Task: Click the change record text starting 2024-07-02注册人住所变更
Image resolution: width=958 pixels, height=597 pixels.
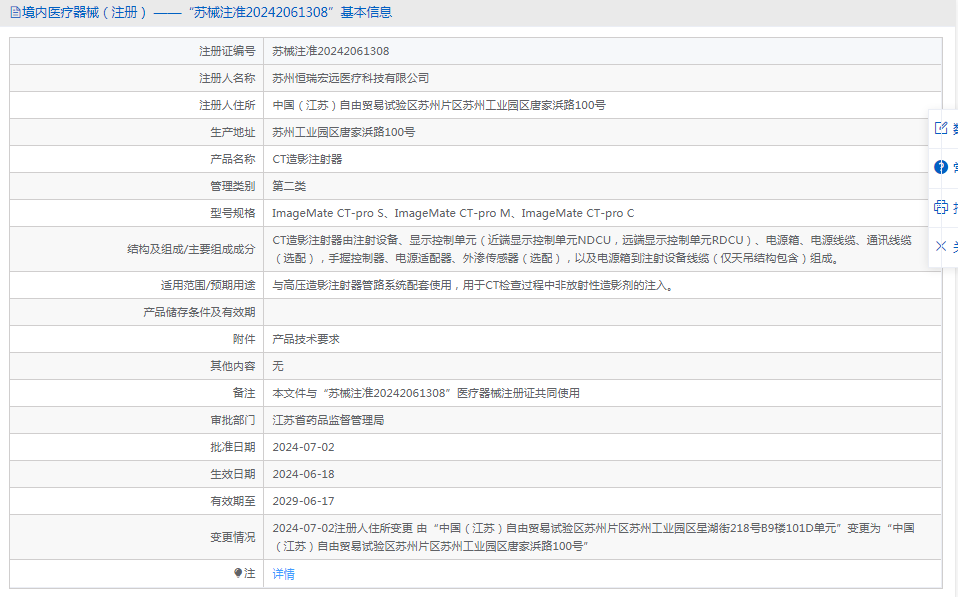Action: point(593,537)
